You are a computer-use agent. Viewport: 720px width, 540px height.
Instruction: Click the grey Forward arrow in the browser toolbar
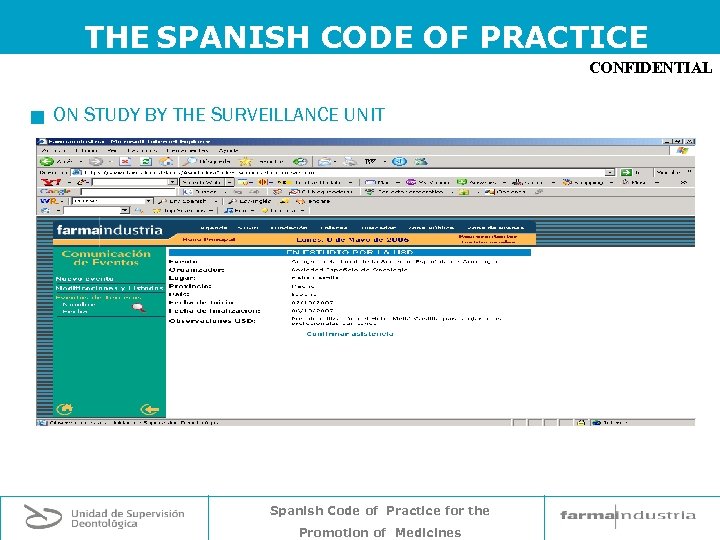click(x=96, y=162)
